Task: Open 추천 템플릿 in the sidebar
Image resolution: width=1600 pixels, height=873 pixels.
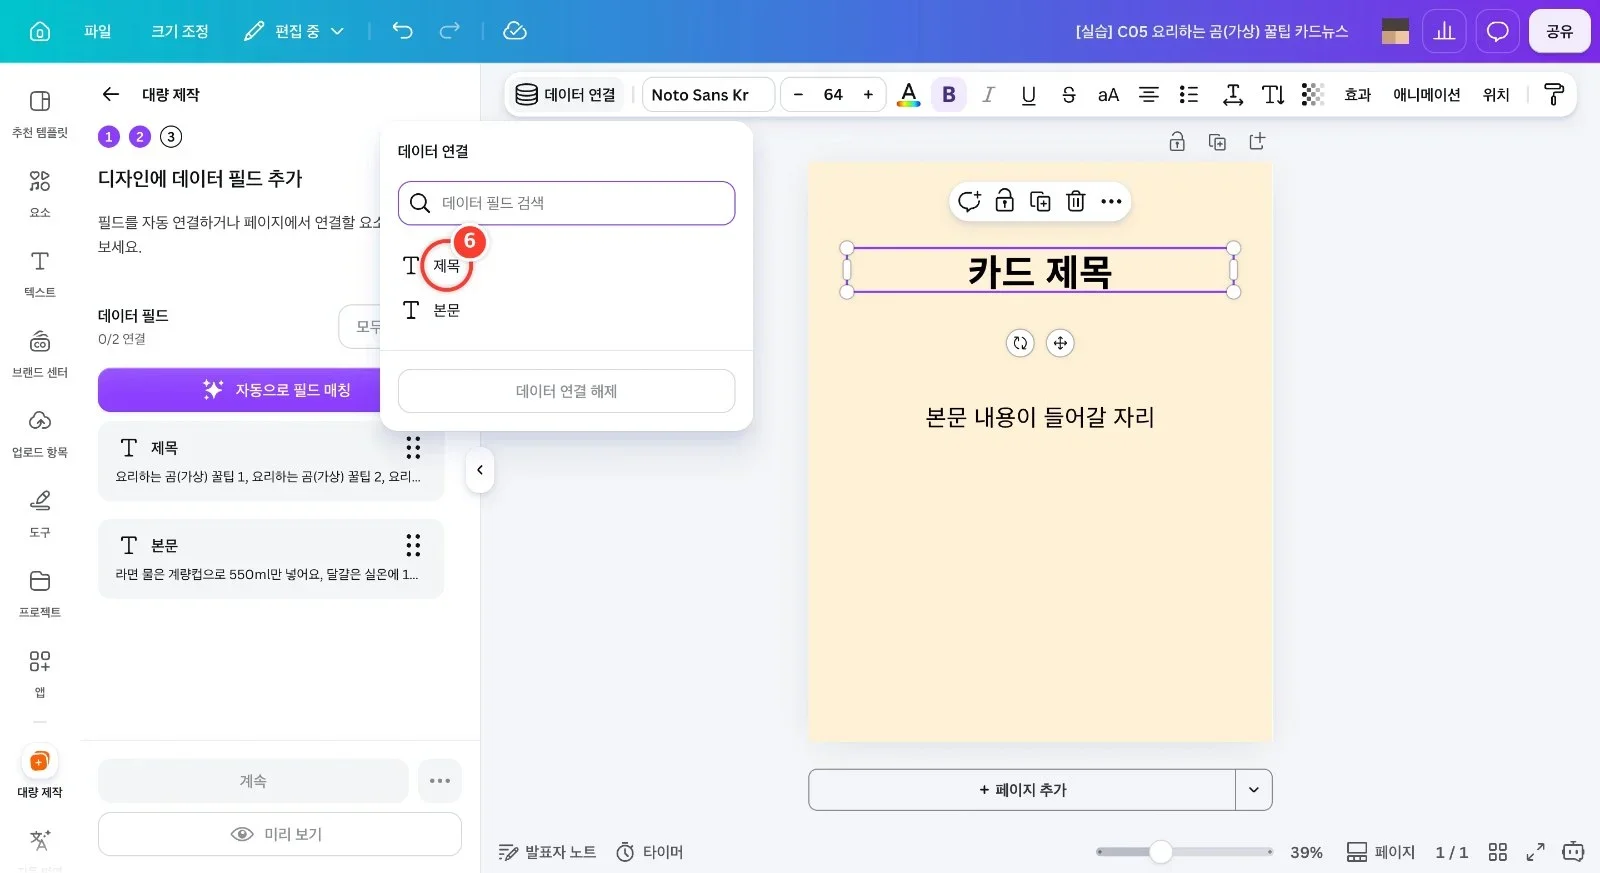Action: pyautogui.click(x=40, y=114)
